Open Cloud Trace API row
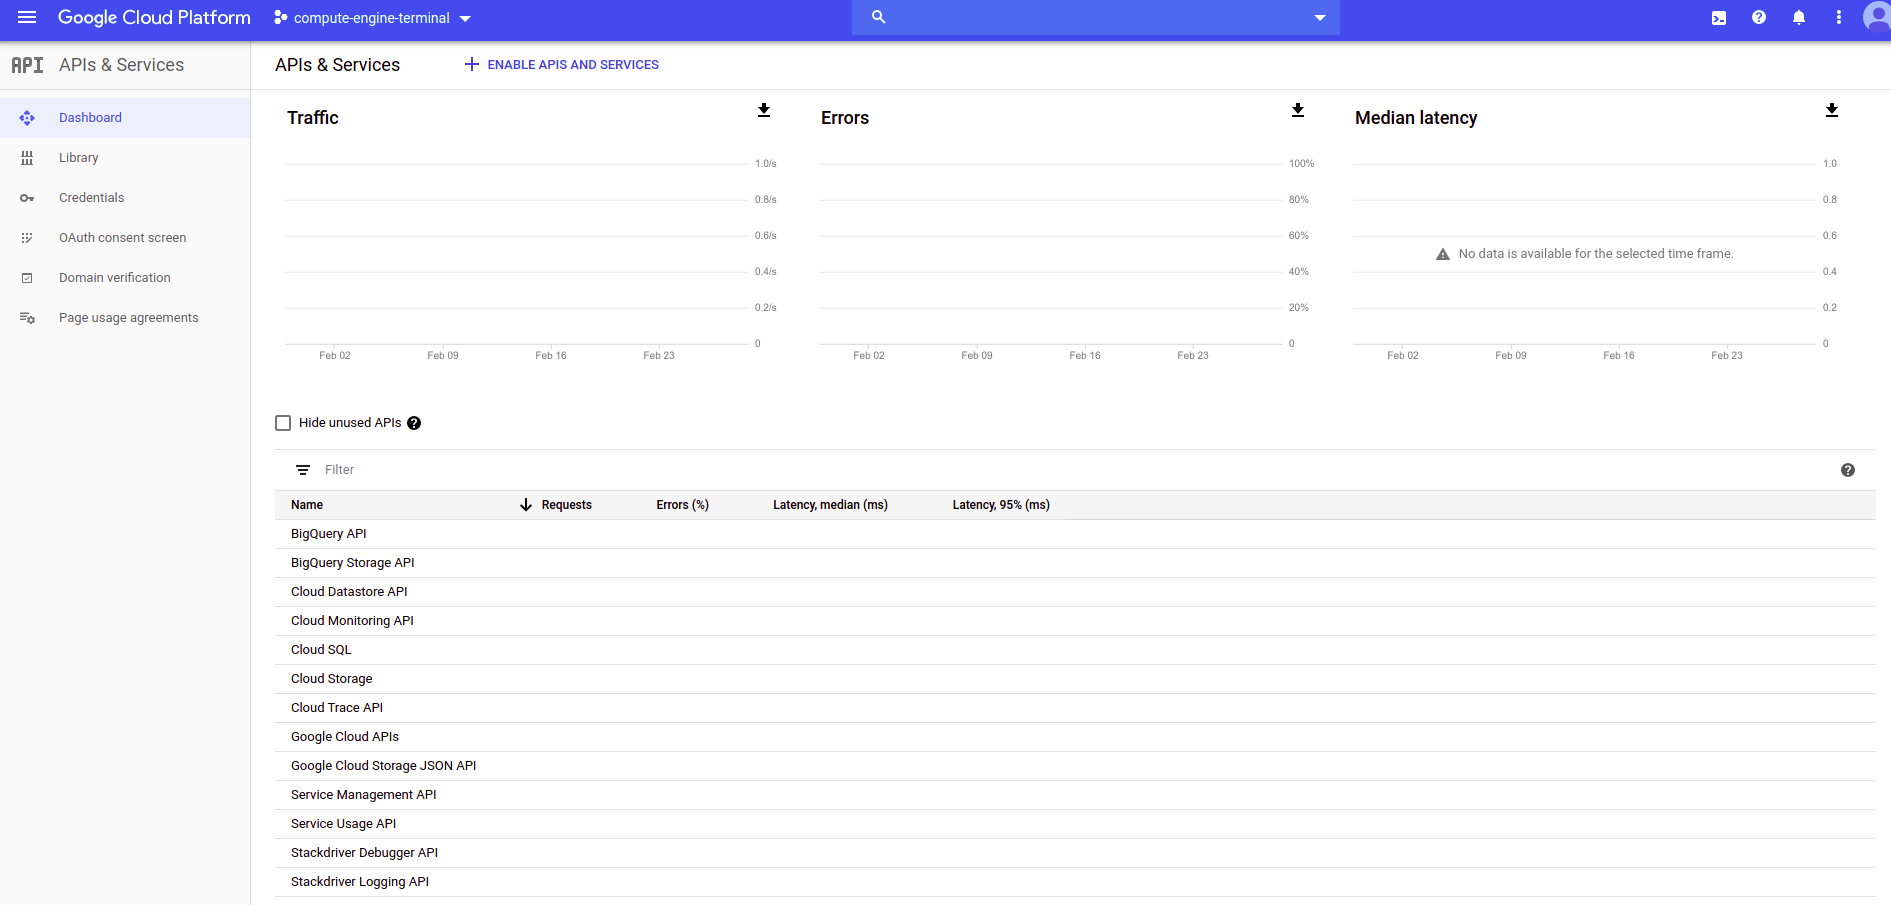Screen dimensions: 1891x905 click(x=1075, y=708)
